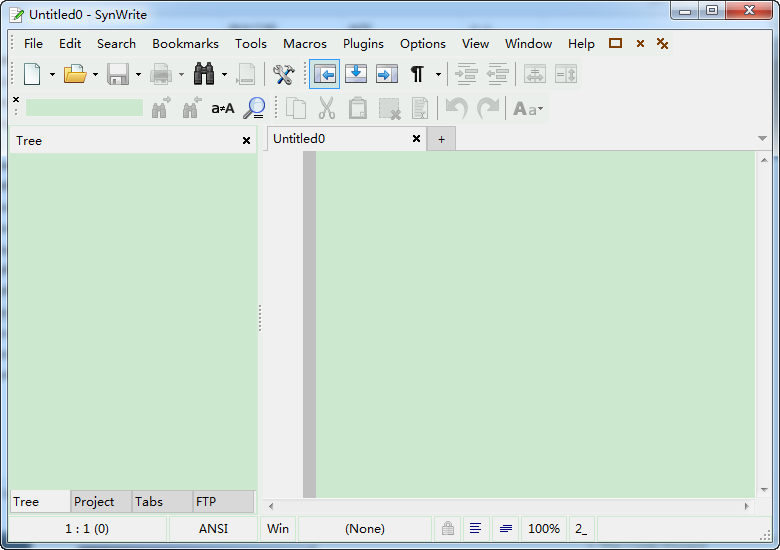Image resolution: width=780 pixels, height=550 pixels.
Task: Click the Open folder icon
Action: pyautogui.click(x=75, y=74)
